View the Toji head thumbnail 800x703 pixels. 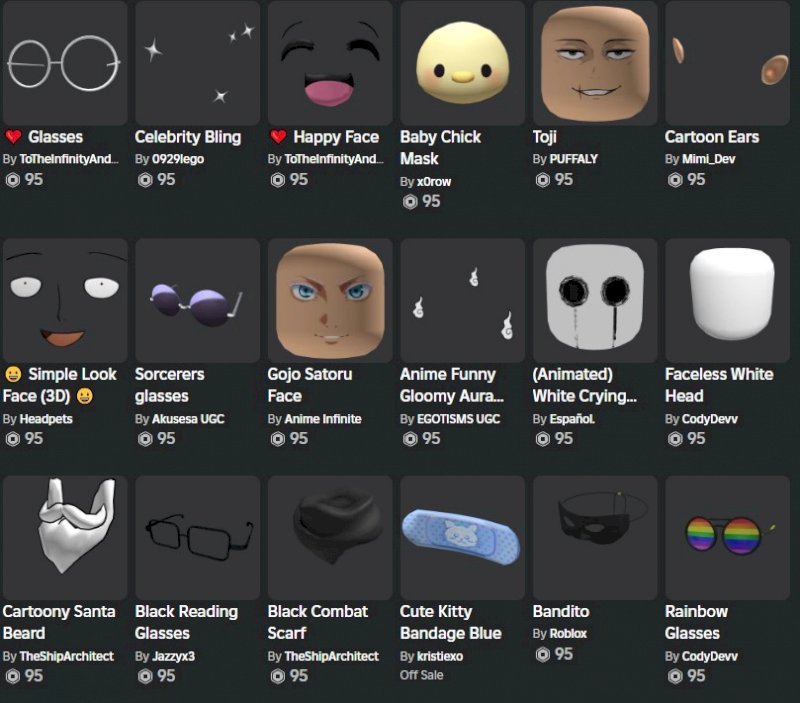(595, 63)
